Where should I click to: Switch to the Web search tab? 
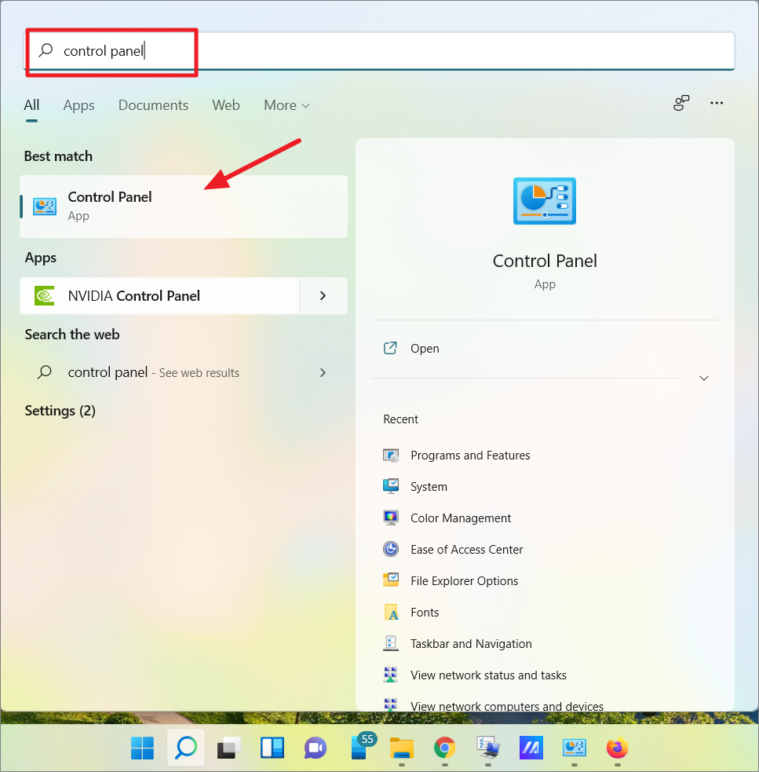click(226, 105)
